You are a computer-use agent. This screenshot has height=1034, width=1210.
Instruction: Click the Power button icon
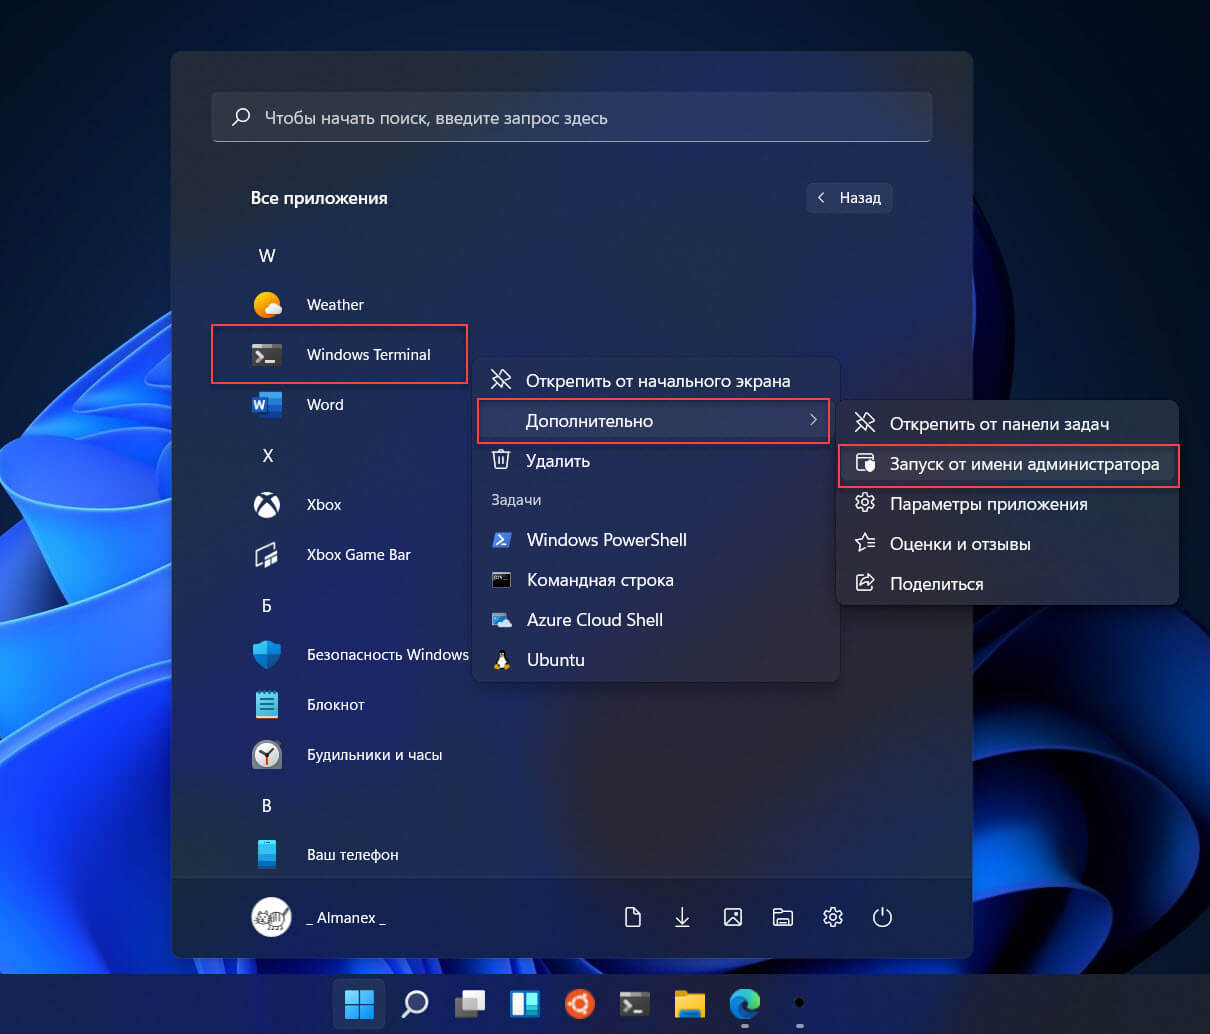pyautogui.click(x=882, y=917)
